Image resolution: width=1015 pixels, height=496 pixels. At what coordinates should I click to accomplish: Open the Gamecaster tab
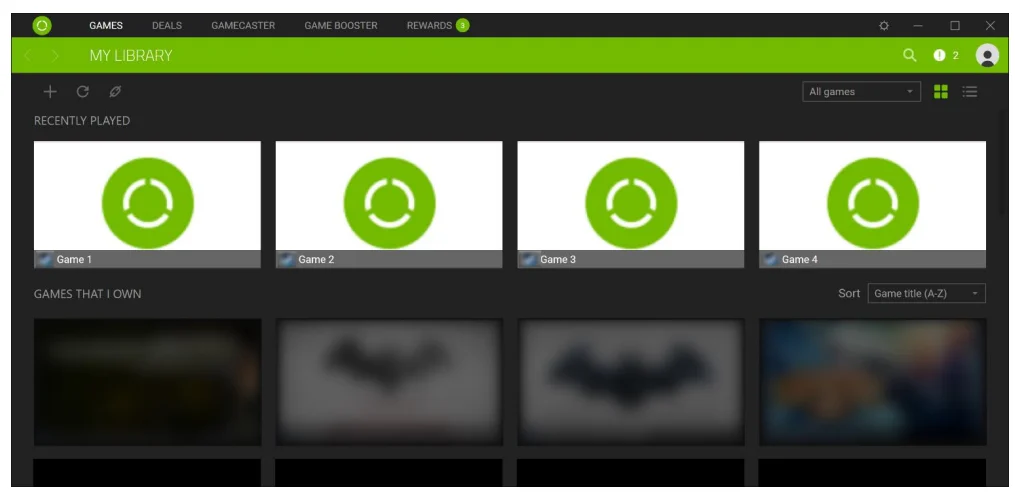(243, 26)
